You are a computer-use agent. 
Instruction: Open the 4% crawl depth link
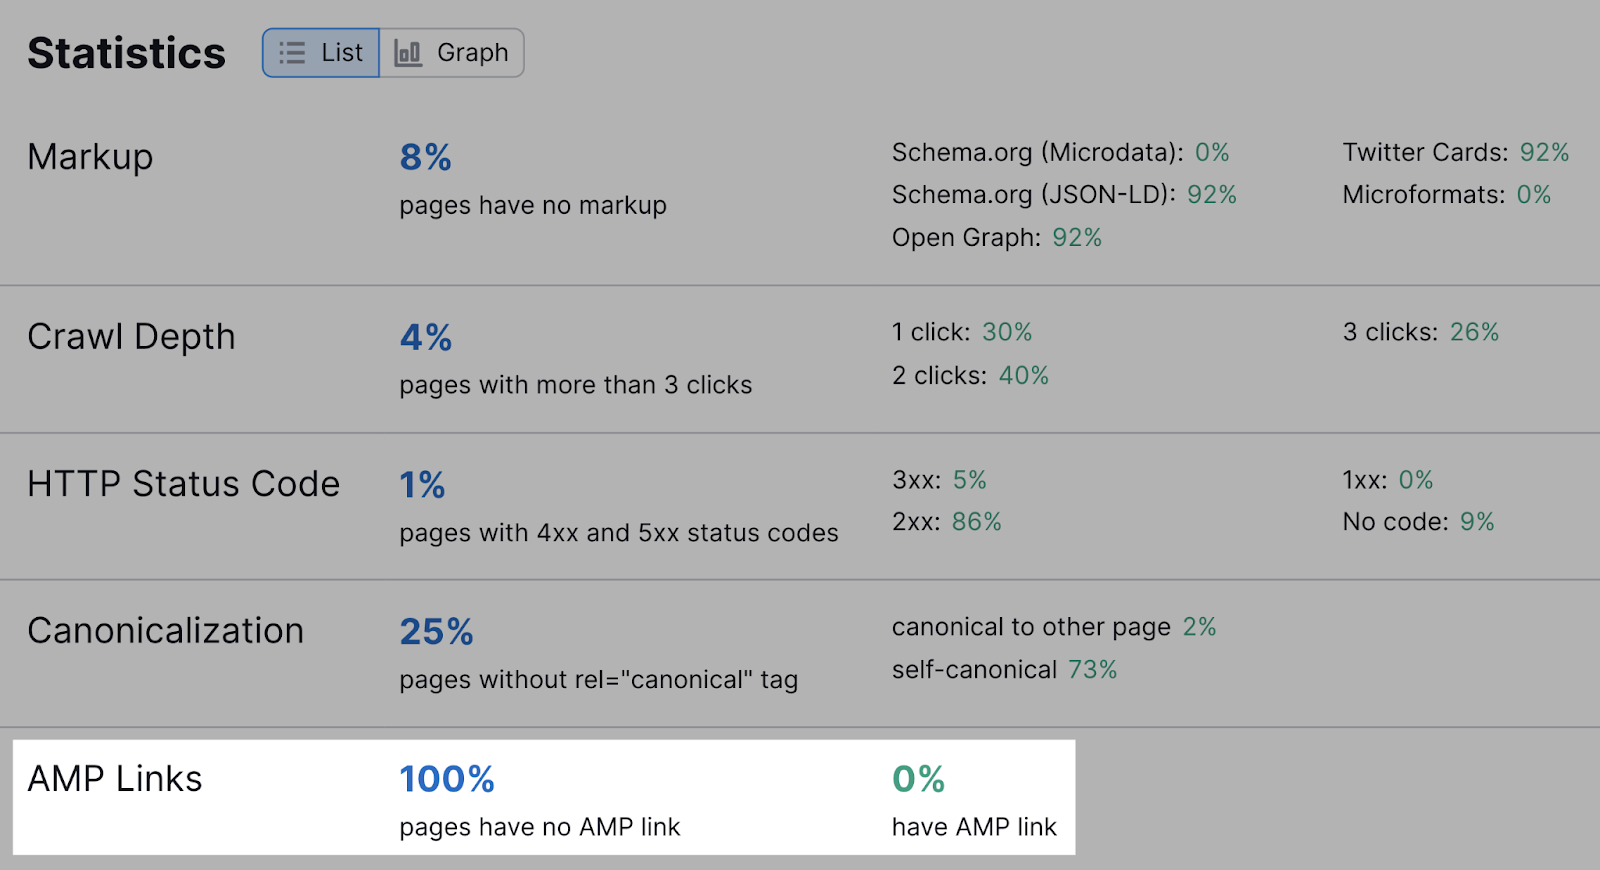pos(424,337)
